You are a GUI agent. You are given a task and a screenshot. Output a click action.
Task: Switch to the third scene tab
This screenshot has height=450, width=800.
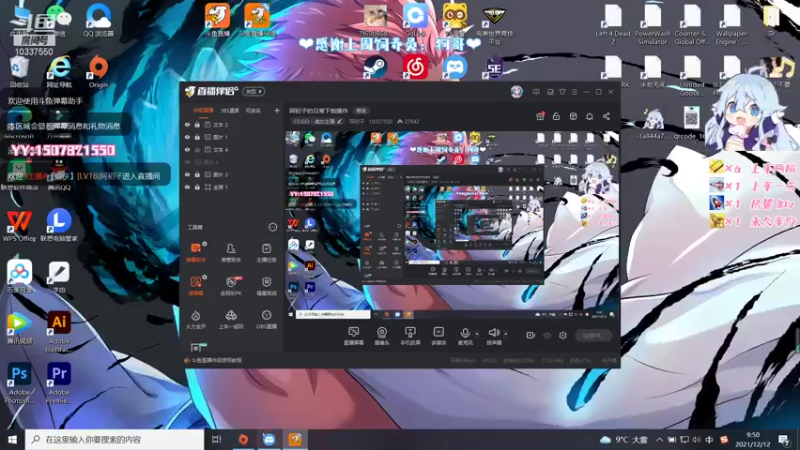253,110
